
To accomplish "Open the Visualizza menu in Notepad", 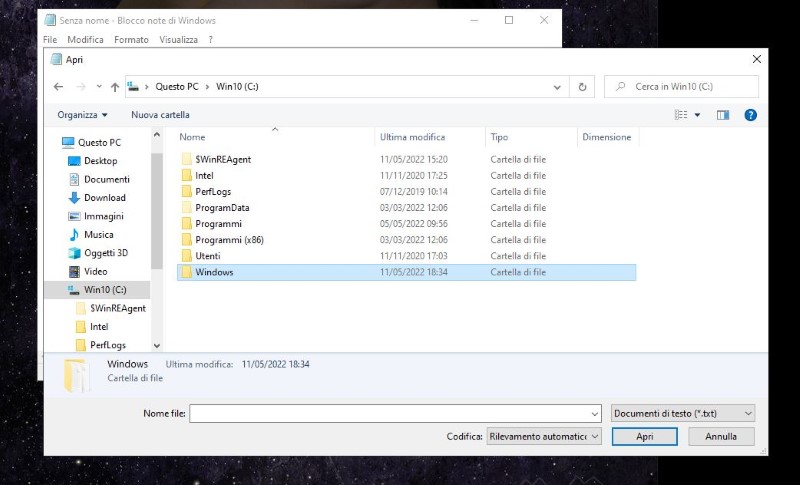I will (178, 40).
